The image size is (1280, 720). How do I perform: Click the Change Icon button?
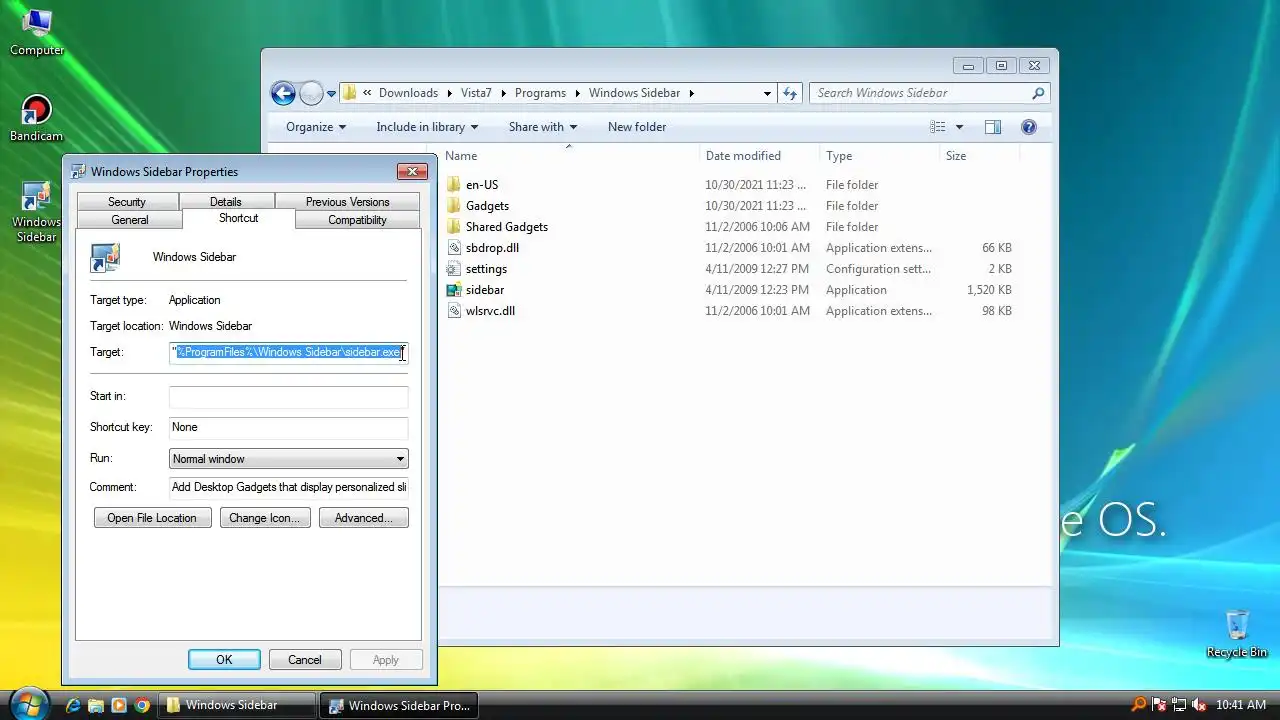[x=265, y=518]
